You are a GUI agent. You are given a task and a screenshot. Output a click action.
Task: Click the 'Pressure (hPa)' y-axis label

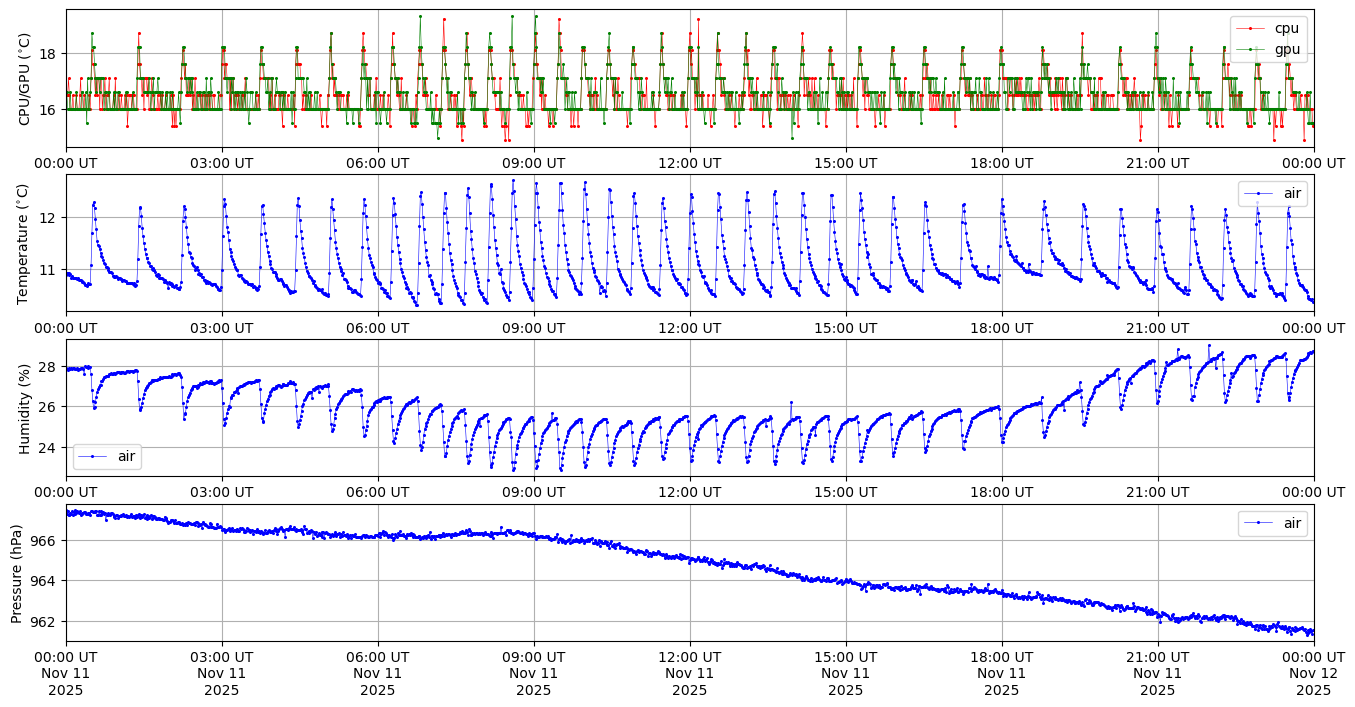pos(17,573)
